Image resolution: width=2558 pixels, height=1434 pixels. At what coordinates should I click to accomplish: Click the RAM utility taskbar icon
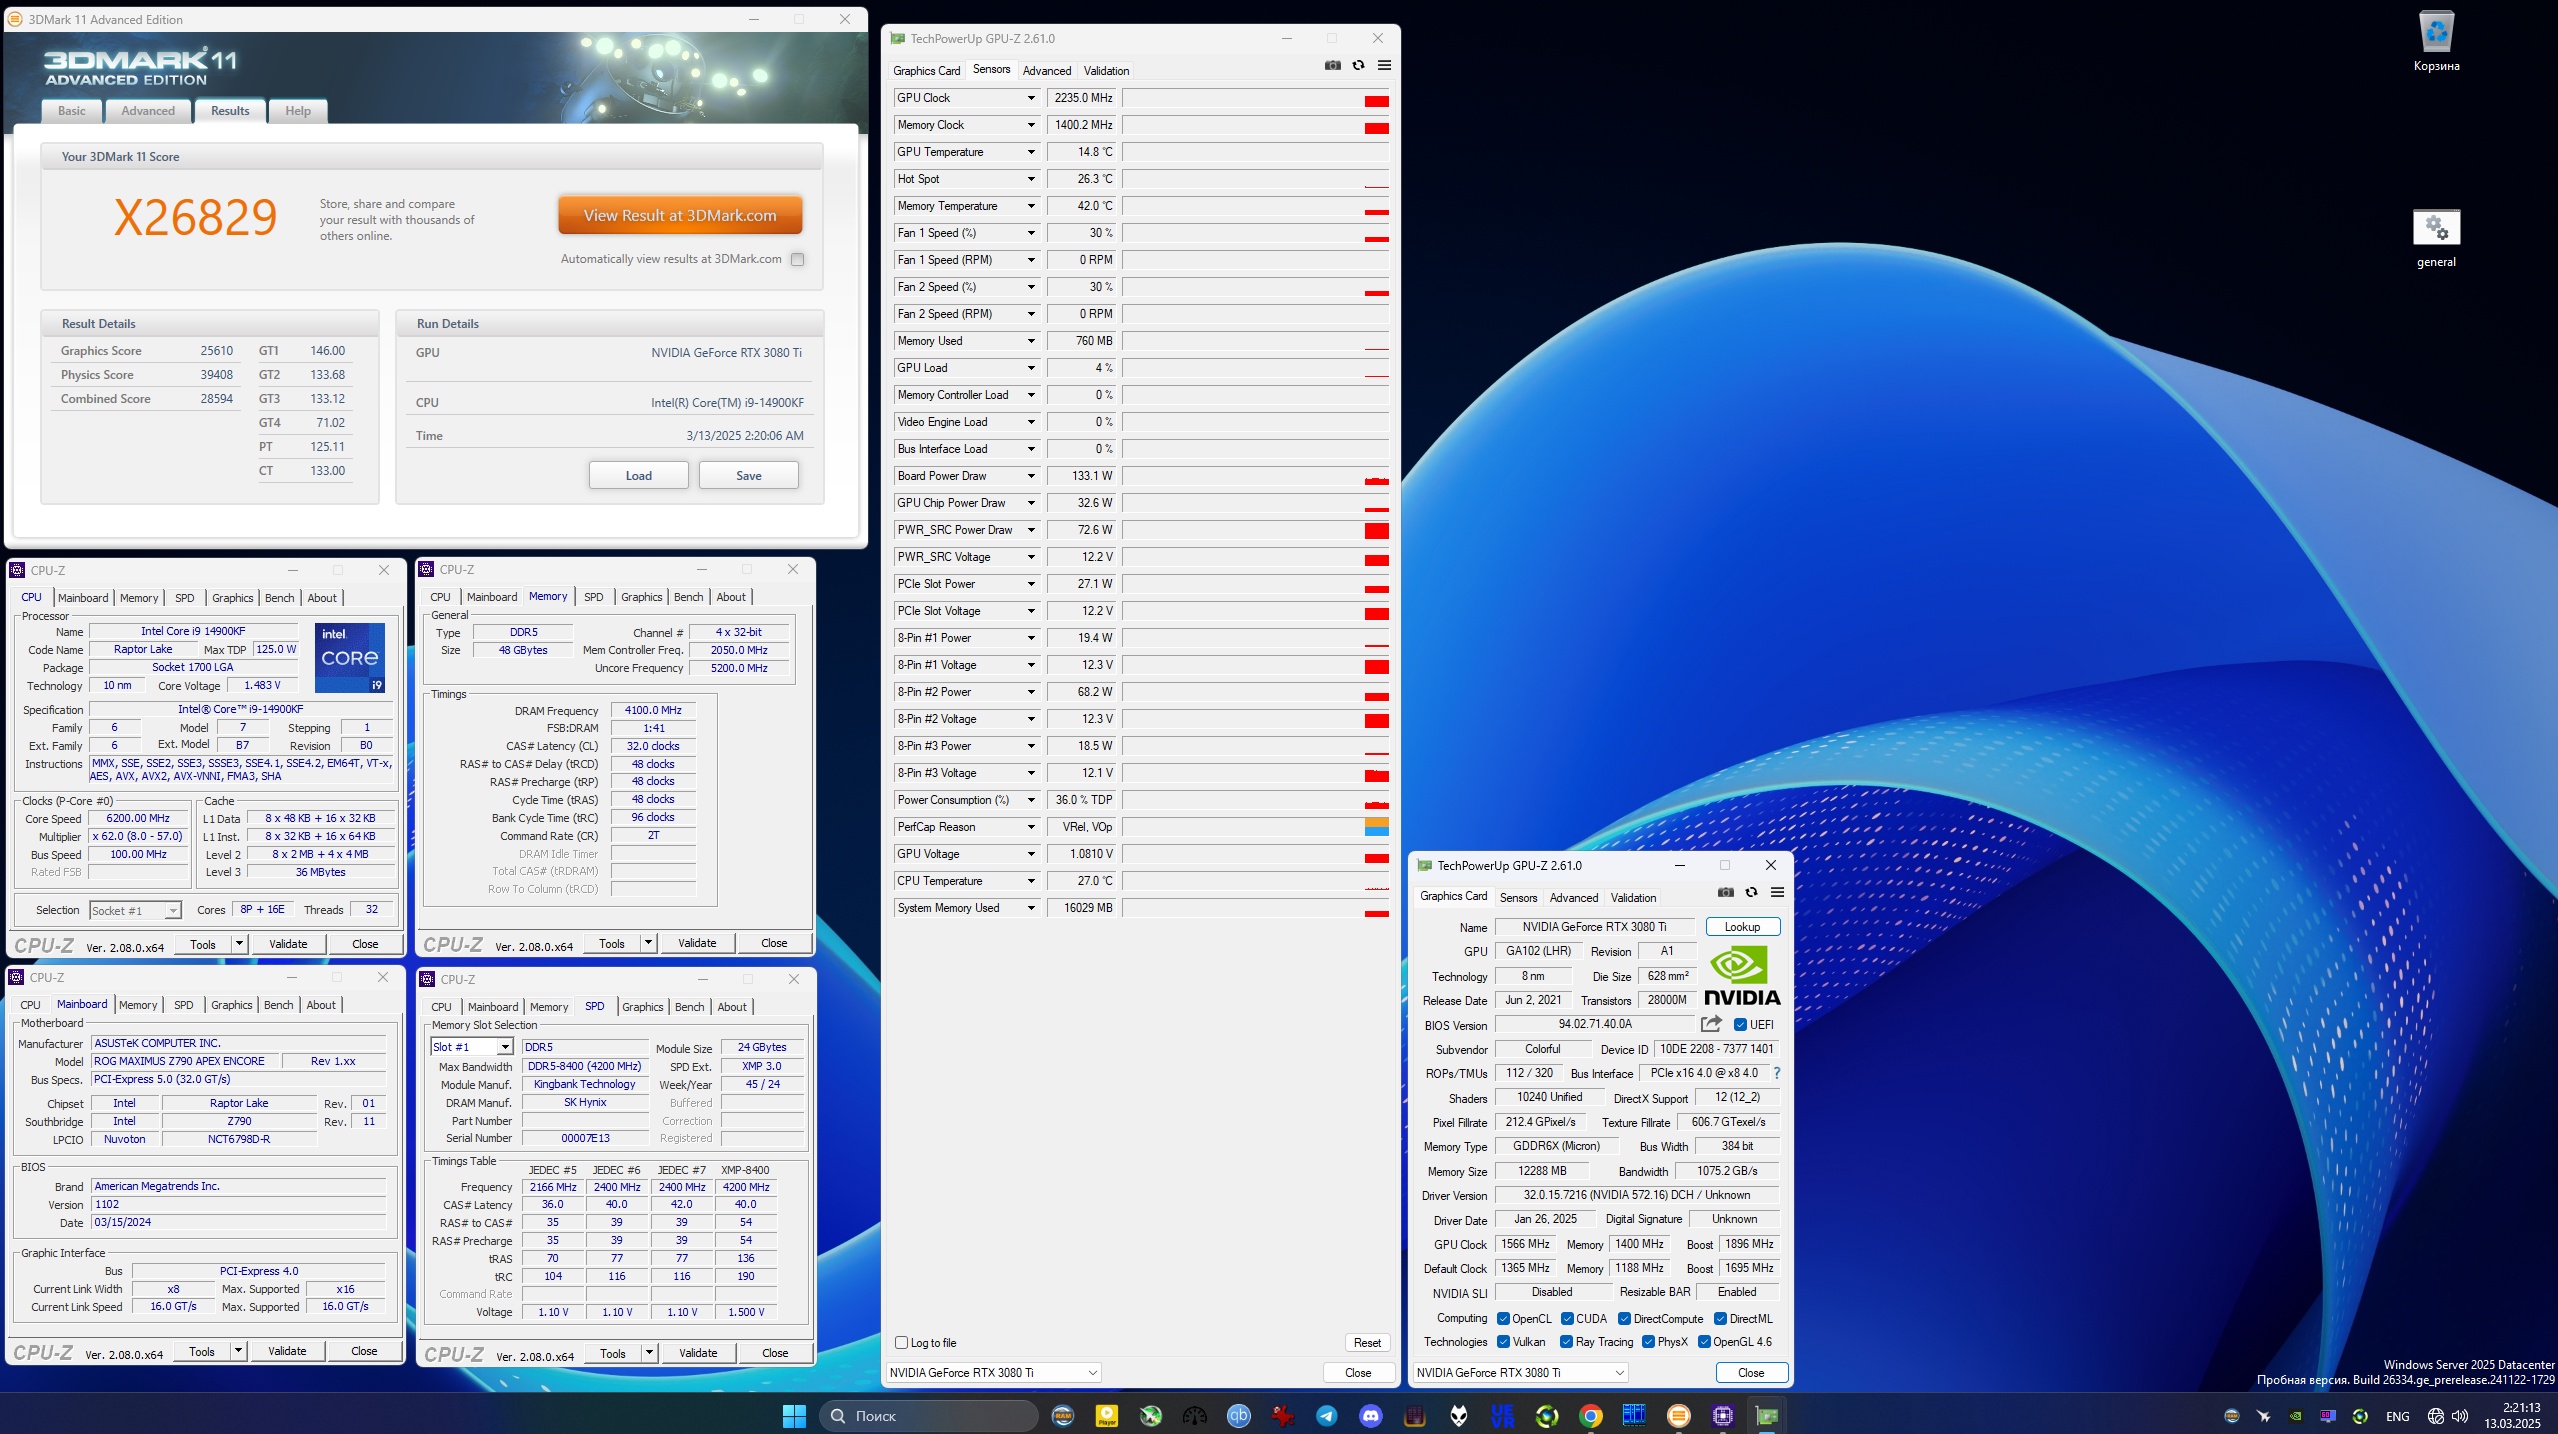[x=1063, y=1415]
